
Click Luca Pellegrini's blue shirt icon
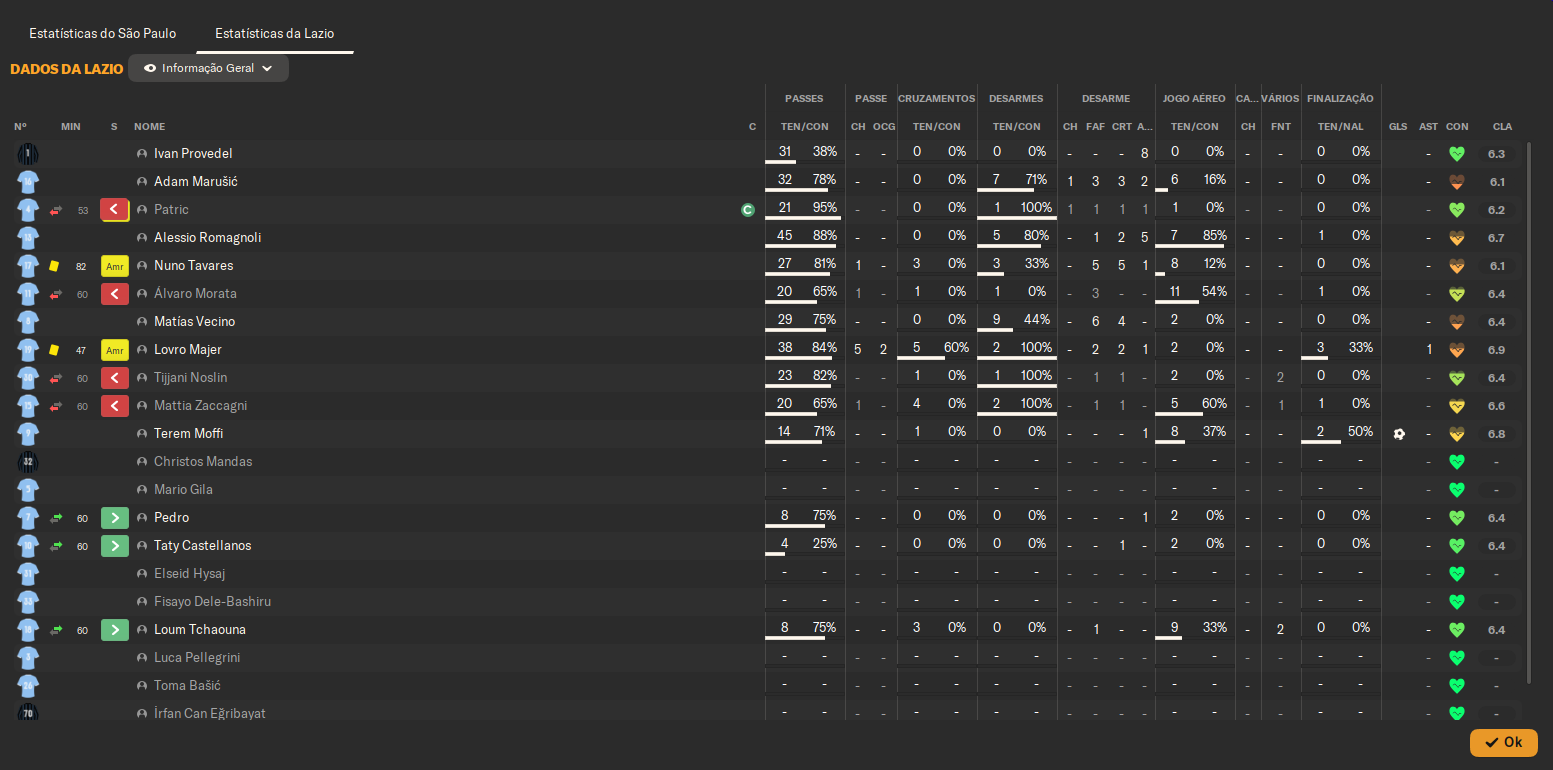28,658
